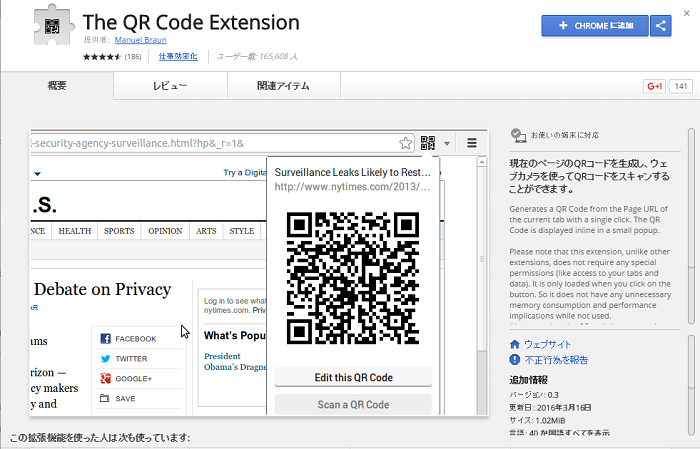The width and height of the screenshot is (700, 449).
Task: Click Edit this QR Code button
Action: pos(353,378)
